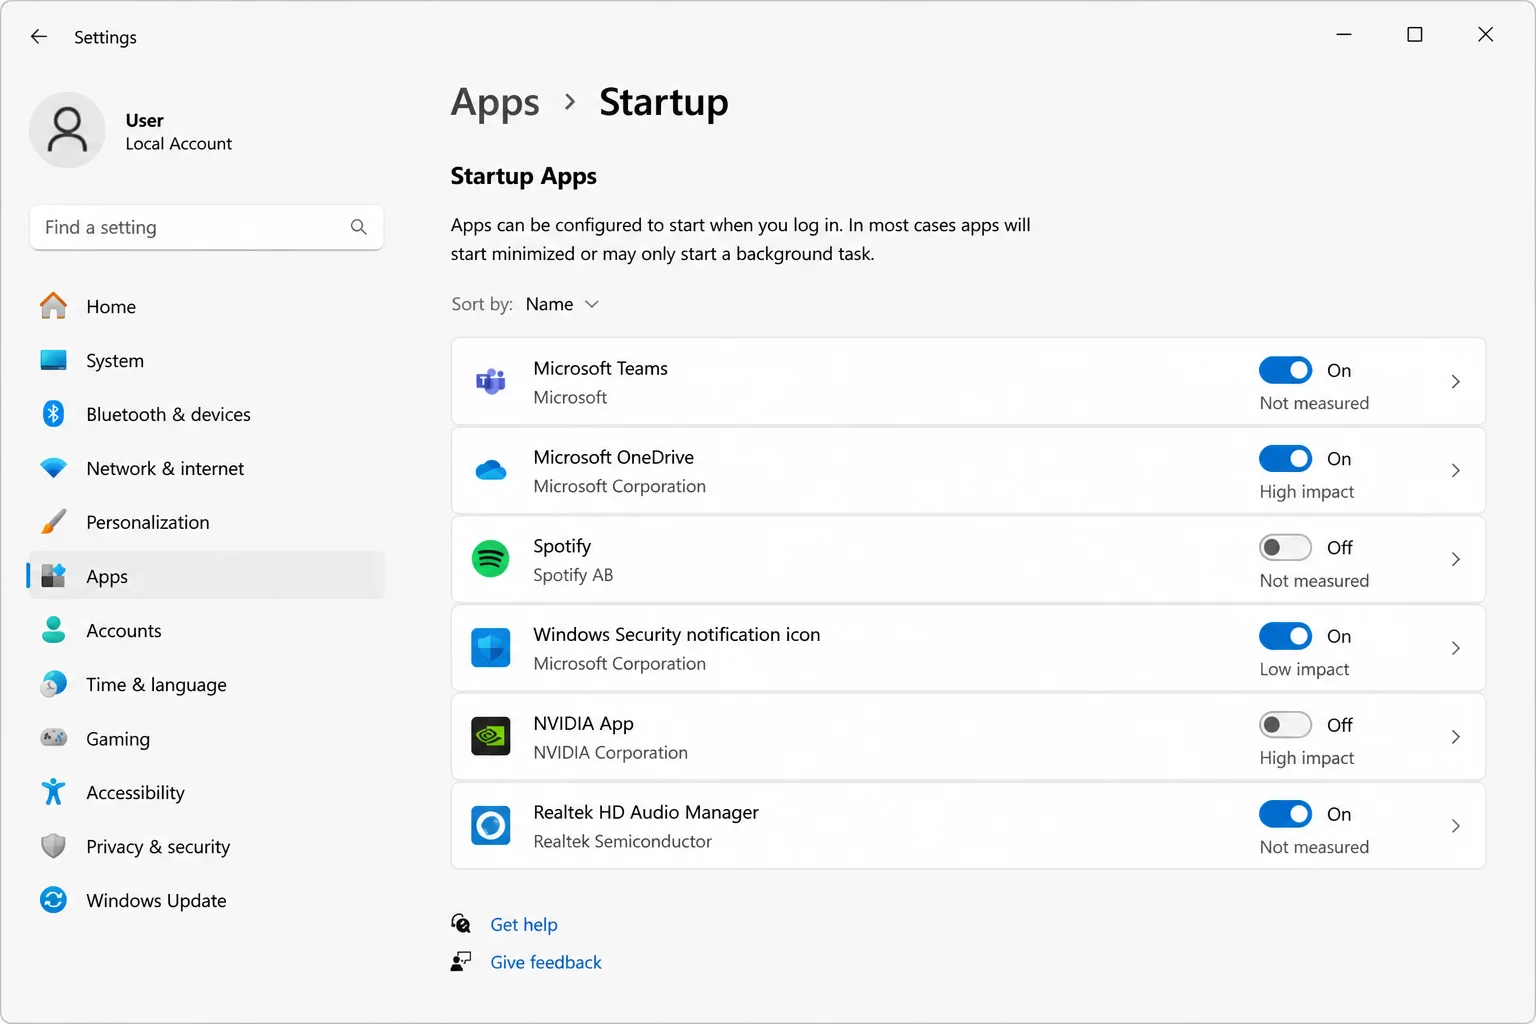This screenshot has height=1024, width=1536.
Task: Click the Home house icon
Action: [x=53, y=306]
